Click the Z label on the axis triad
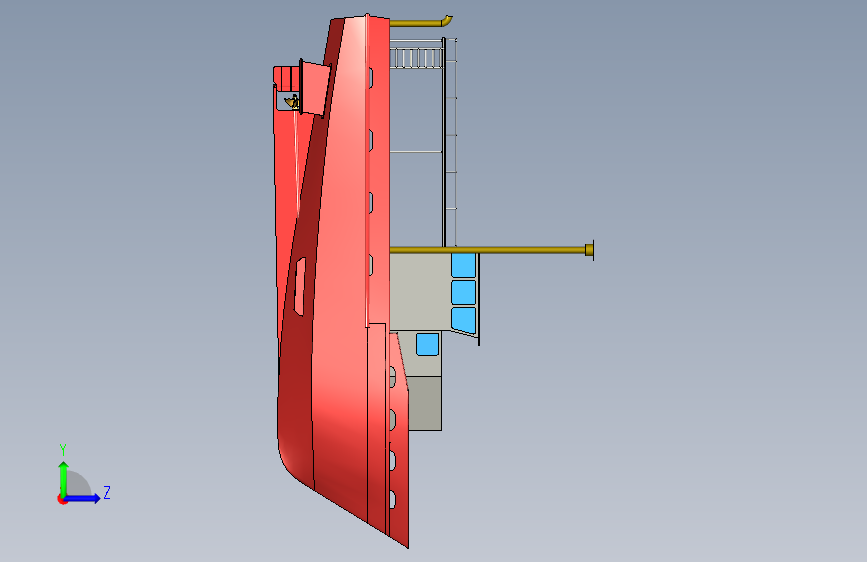Screen dimensions: 867x562 point(107,492)
